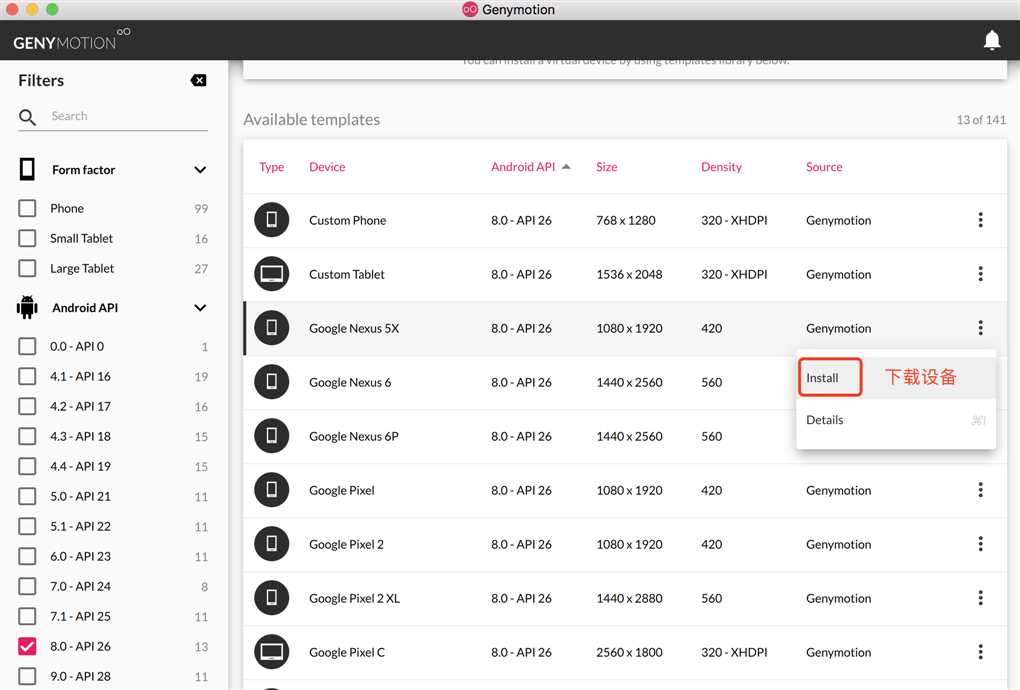Screen dimensions: 1020x690
Task: Sort templates by the Device column
Action: [327, 166]
